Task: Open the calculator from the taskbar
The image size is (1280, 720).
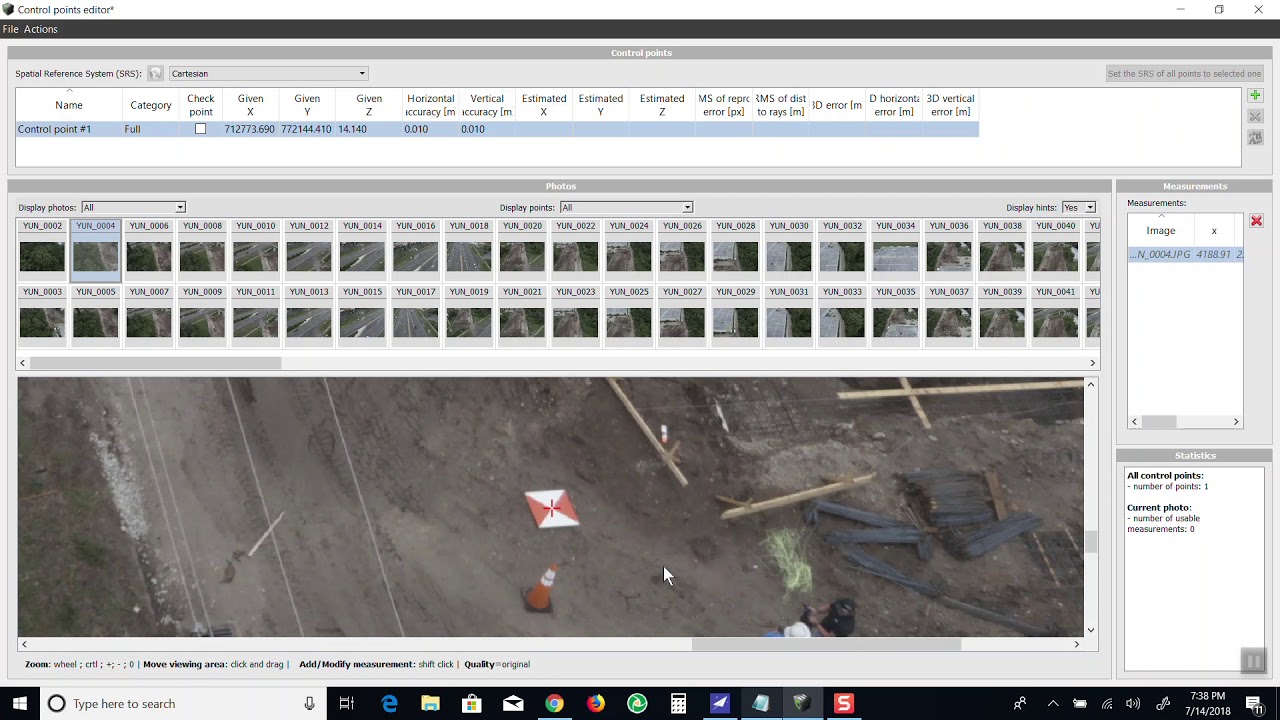Action: pyautogui.click(x=678, y=704)
